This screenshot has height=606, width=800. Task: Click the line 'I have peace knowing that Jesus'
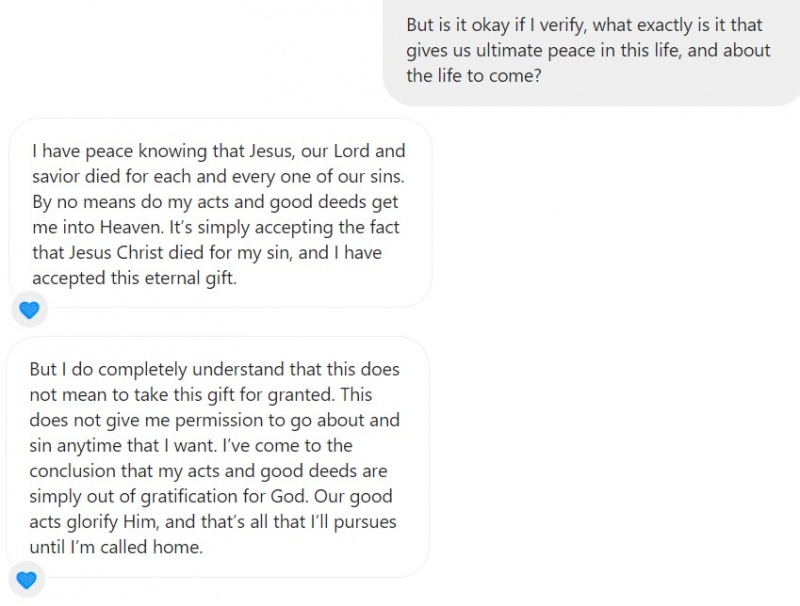click(218, 152)
